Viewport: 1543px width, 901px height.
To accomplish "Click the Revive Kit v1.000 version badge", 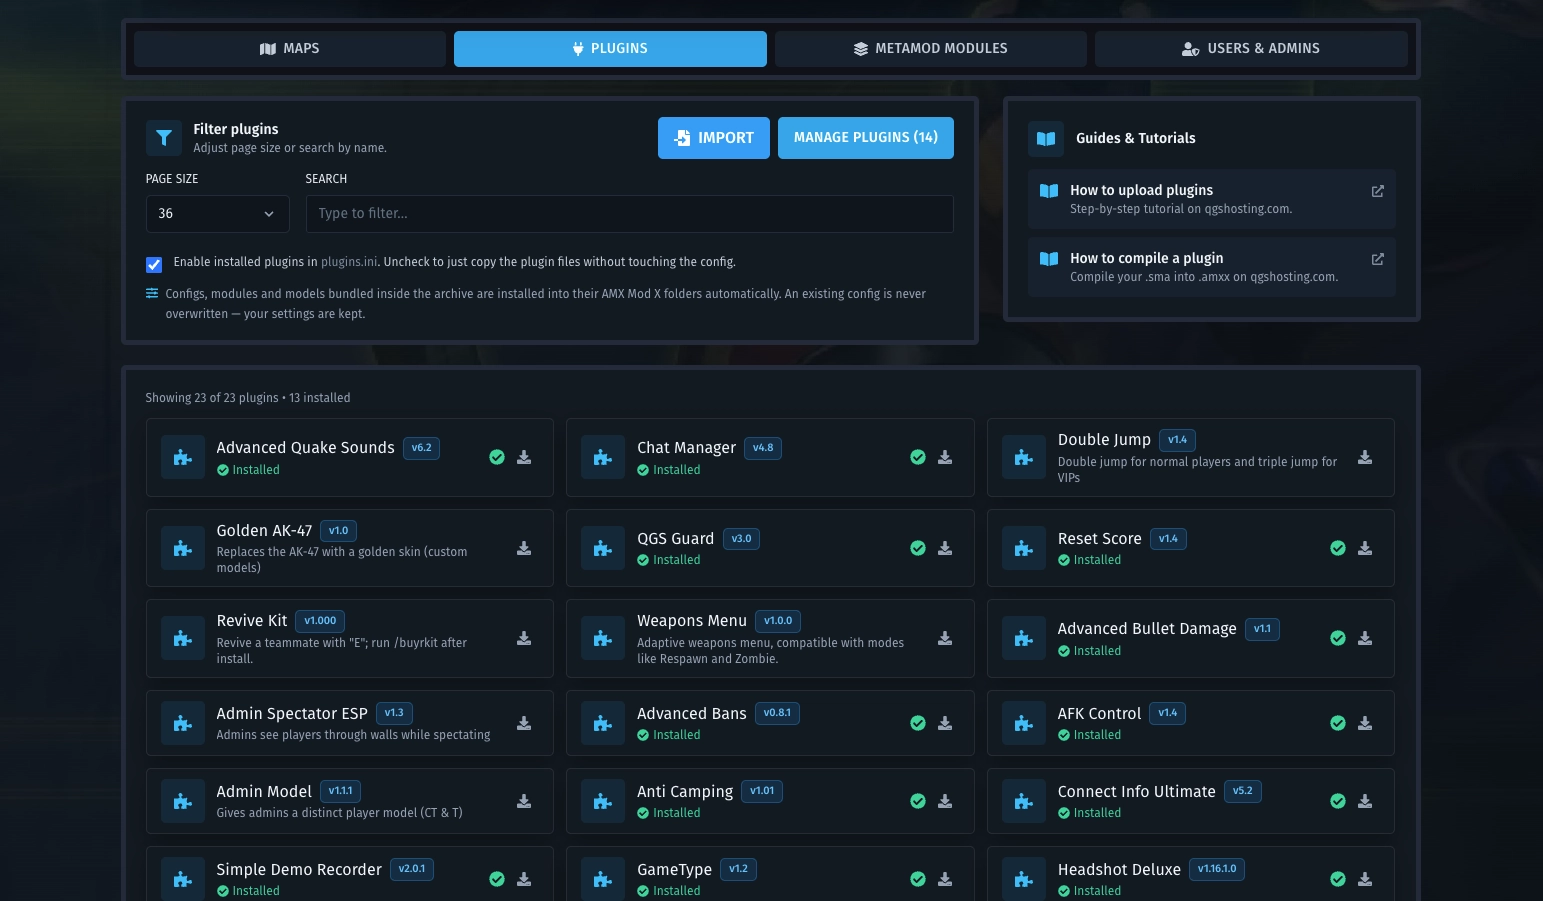I will point(320,621).
